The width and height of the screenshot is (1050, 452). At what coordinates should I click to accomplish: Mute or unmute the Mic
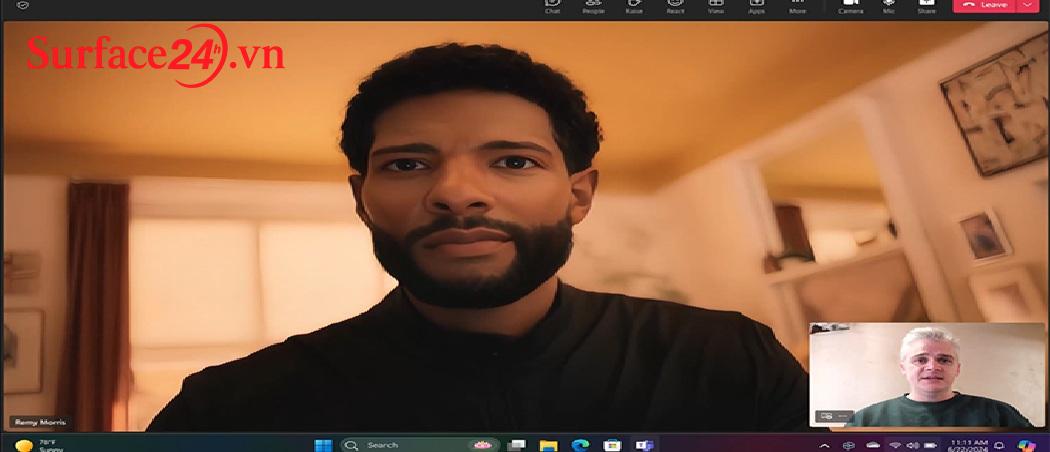(888, 6)
